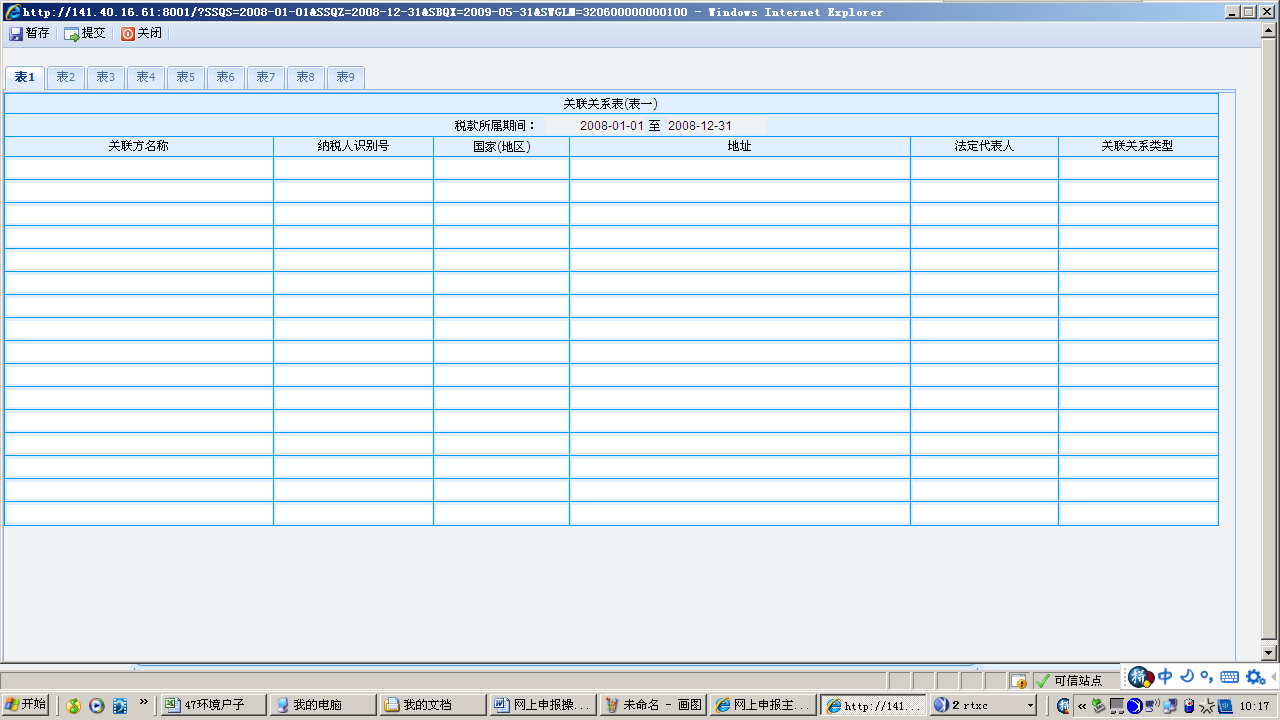The height and width of the screenshot is (720, 1280).
Task: Click first-row input under 国家(地区)
Action: click(501, 168)
